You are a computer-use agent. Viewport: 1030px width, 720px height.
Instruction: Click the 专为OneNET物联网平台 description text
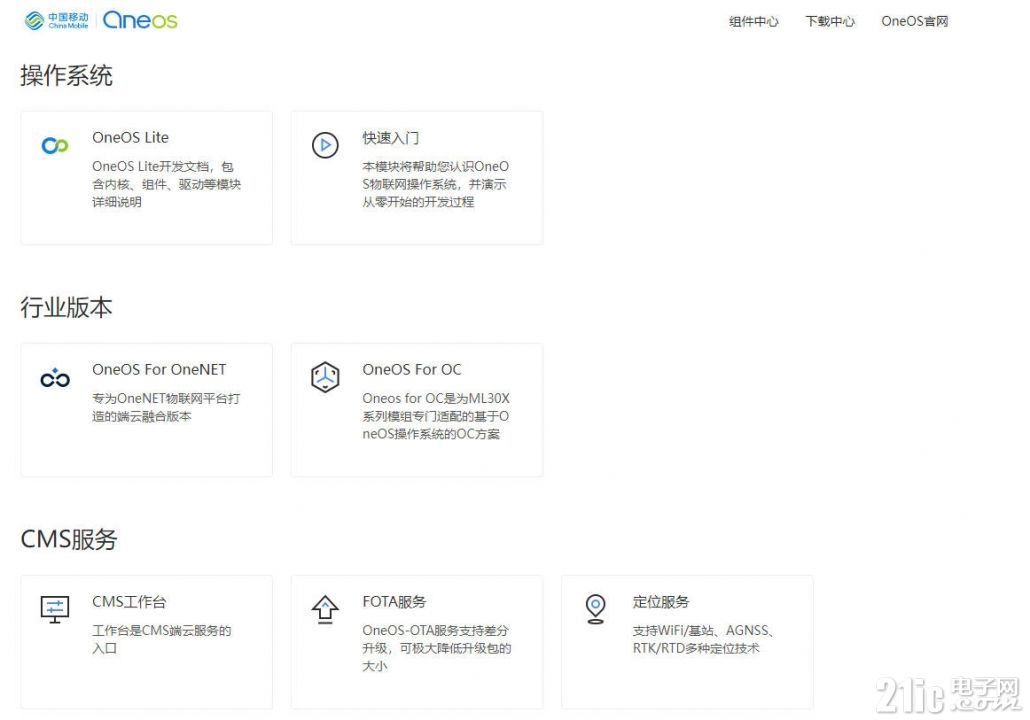tap(166, 407)
